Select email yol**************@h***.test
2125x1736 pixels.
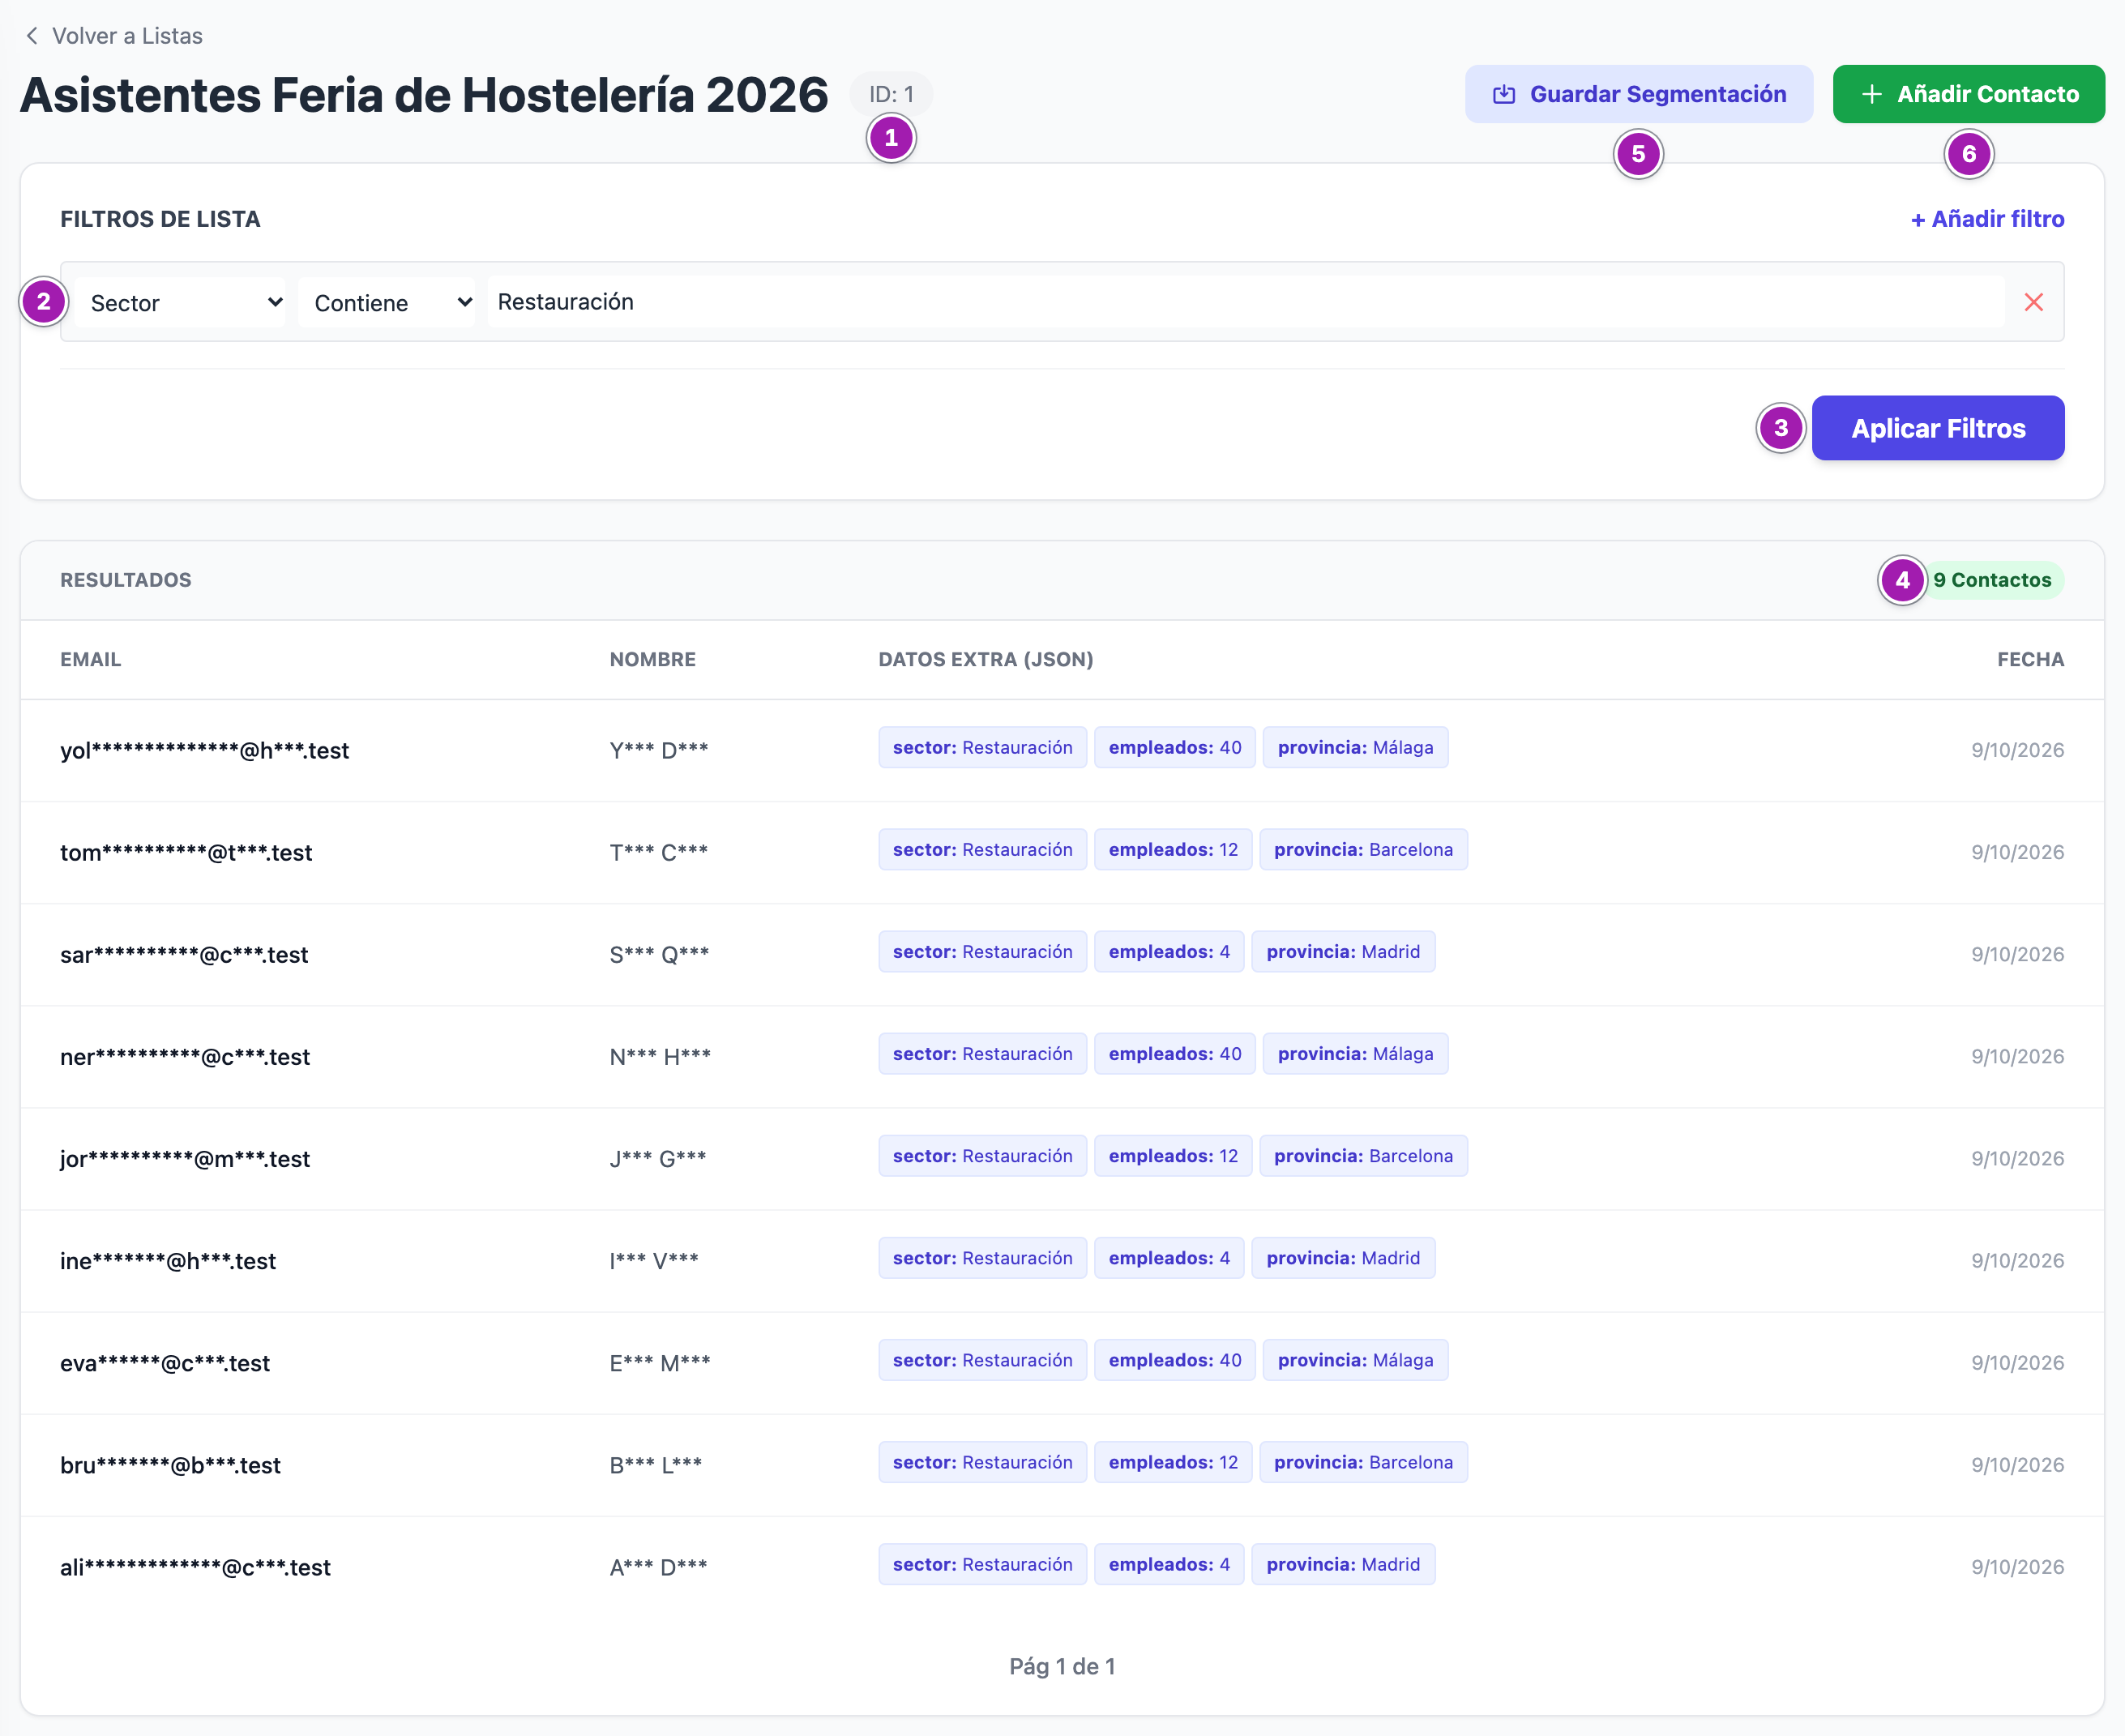tap(204, 750)
